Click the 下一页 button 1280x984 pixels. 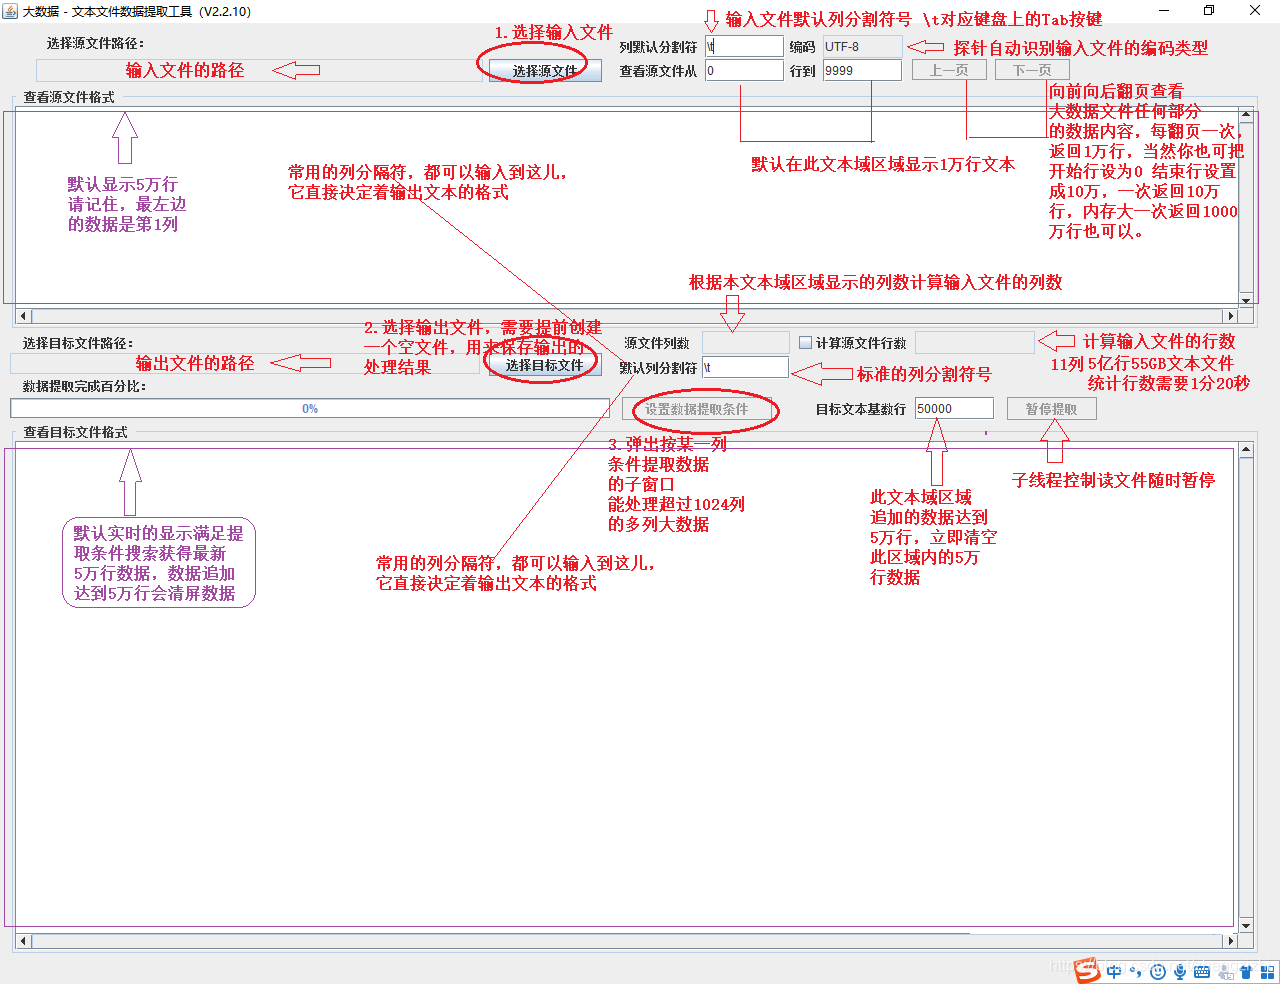point(1032,70)
